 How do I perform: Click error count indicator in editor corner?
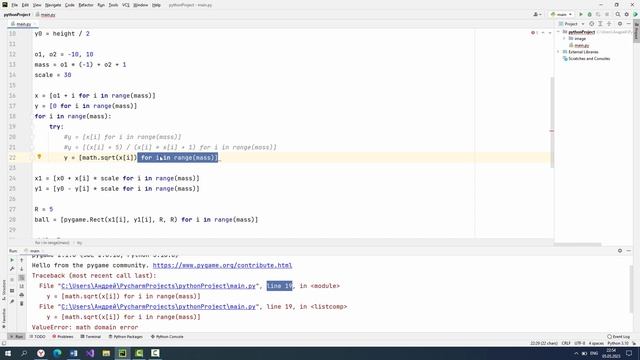534,33
